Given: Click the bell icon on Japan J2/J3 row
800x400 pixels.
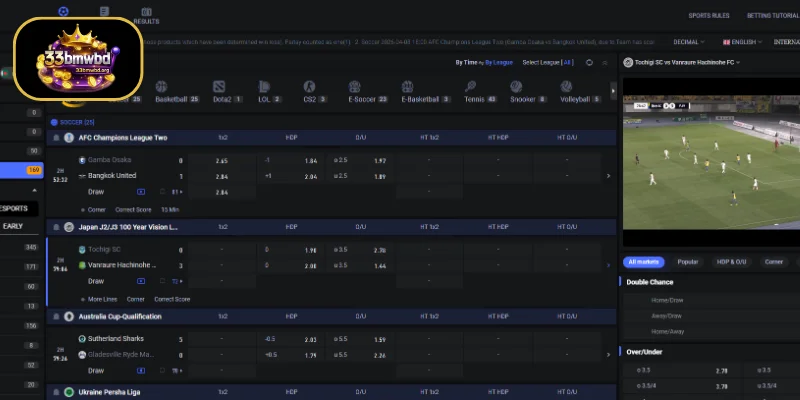Looking at the screenshot, I should [x=56, y=227].
